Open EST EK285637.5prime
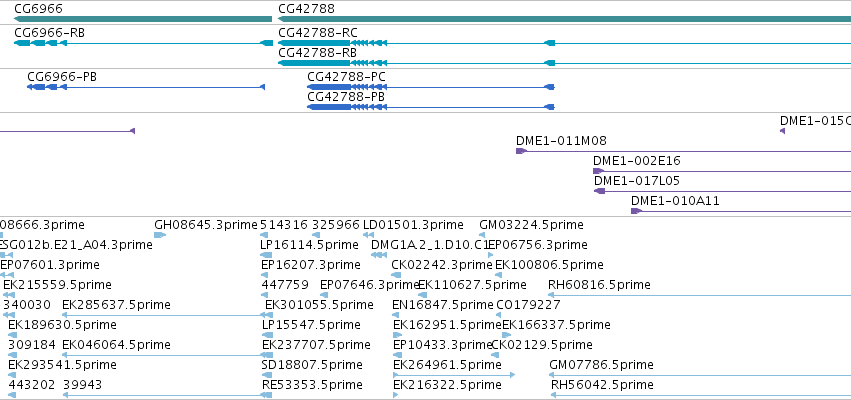 pos(116,306)
